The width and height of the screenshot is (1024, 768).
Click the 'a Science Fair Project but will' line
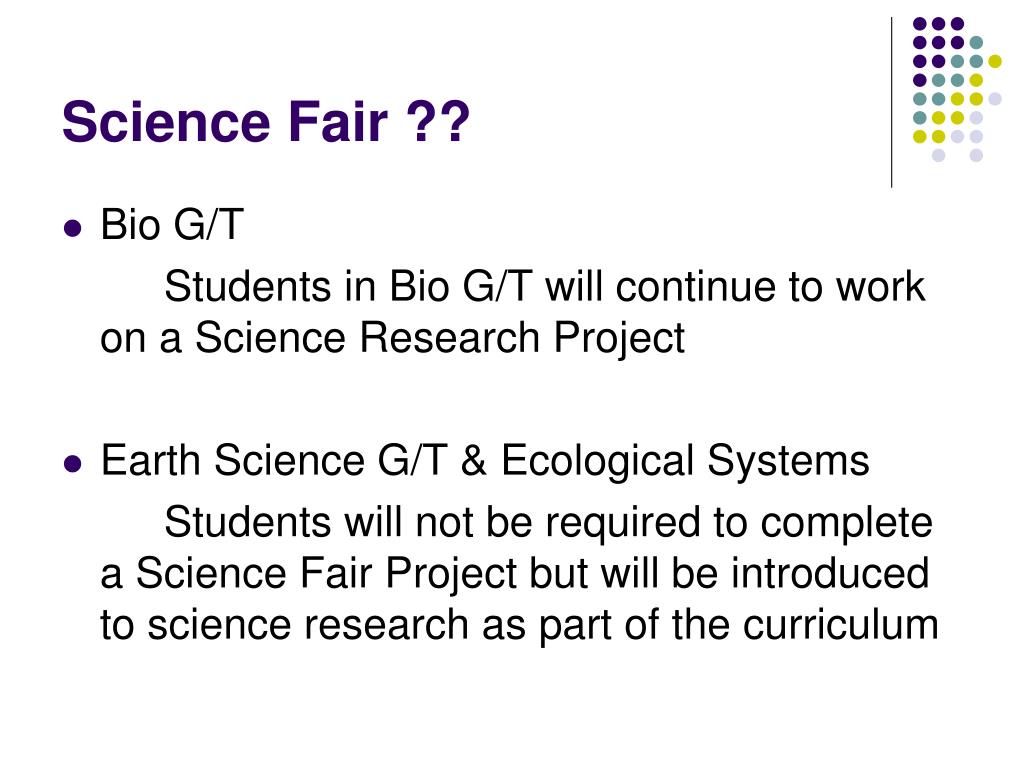(x=515, y=573)
